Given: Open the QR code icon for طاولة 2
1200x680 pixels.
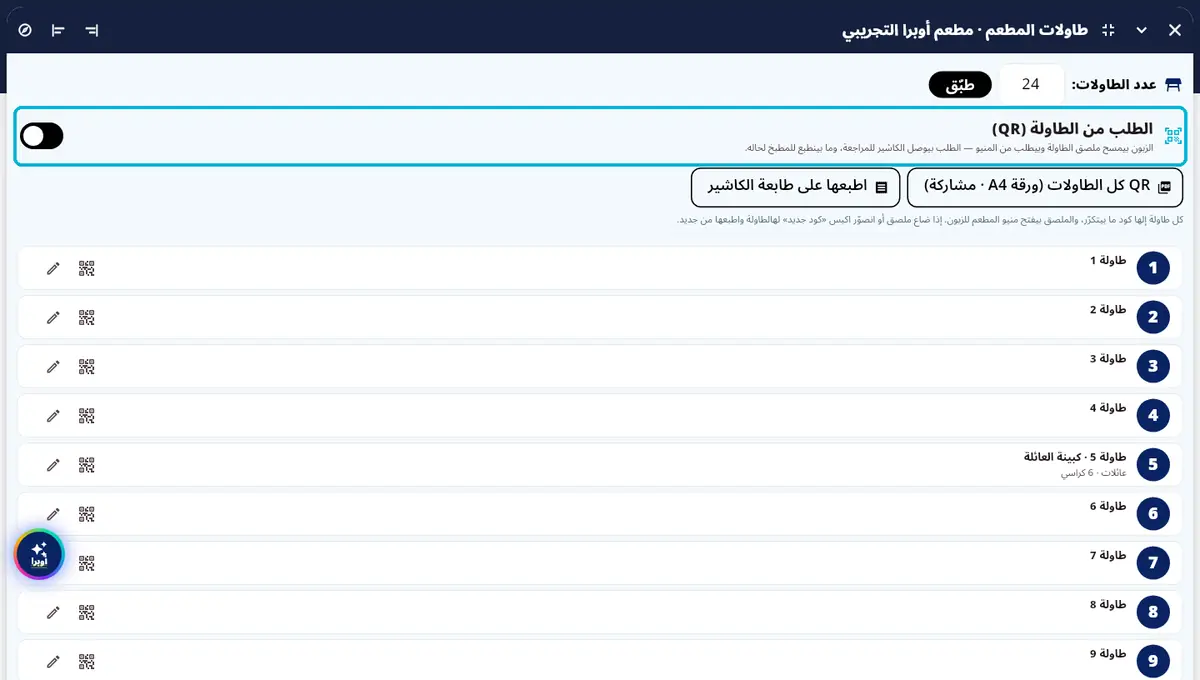Looking at the screenshot, I should coord(87,317).
